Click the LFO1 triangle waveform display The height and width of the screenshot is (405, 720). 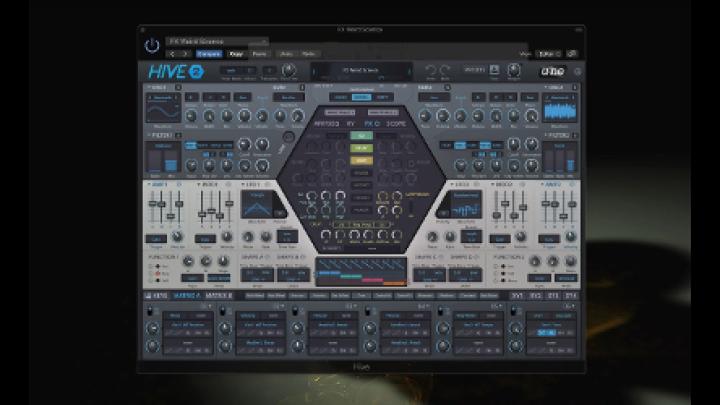(x=257, y=204)
